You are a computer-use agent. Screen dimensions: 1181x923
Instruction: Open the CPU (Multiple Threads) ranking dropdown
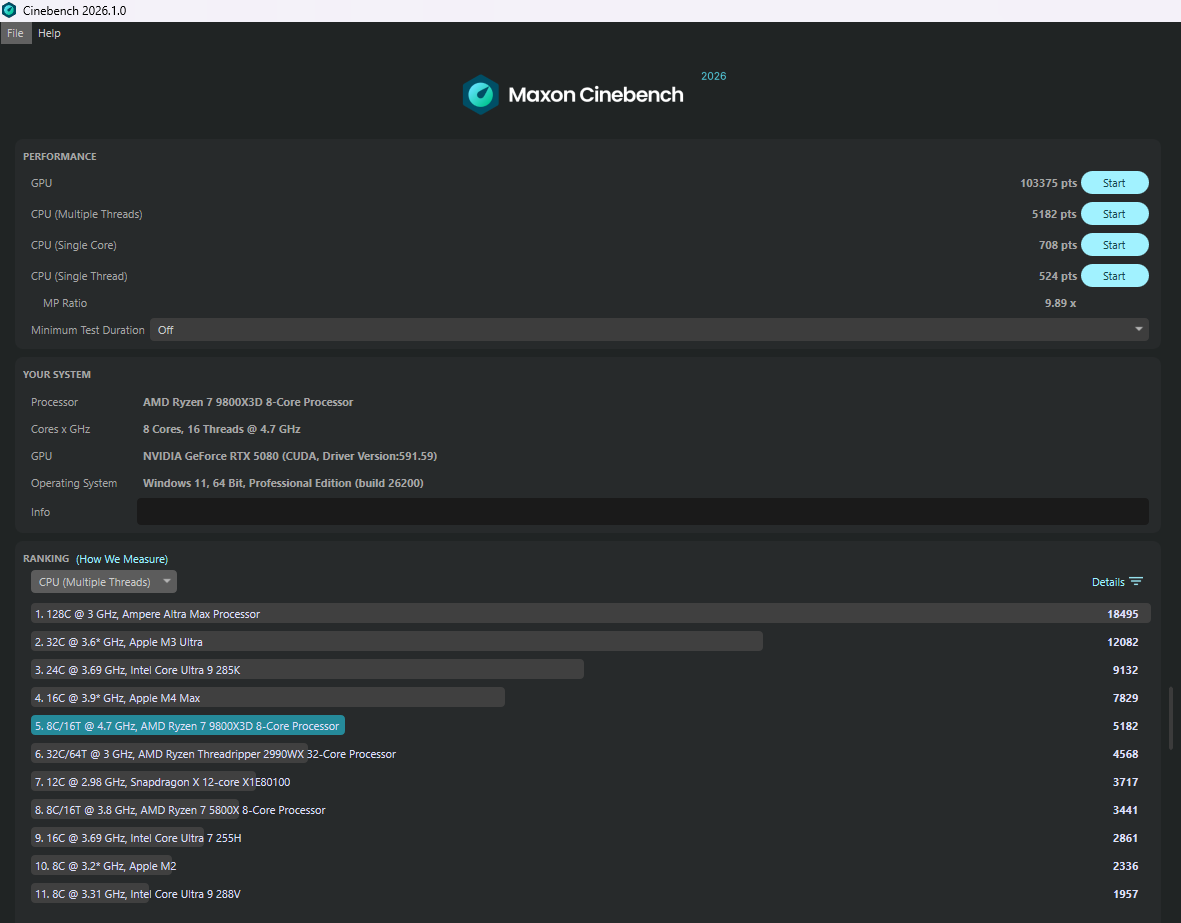[104, 582]
